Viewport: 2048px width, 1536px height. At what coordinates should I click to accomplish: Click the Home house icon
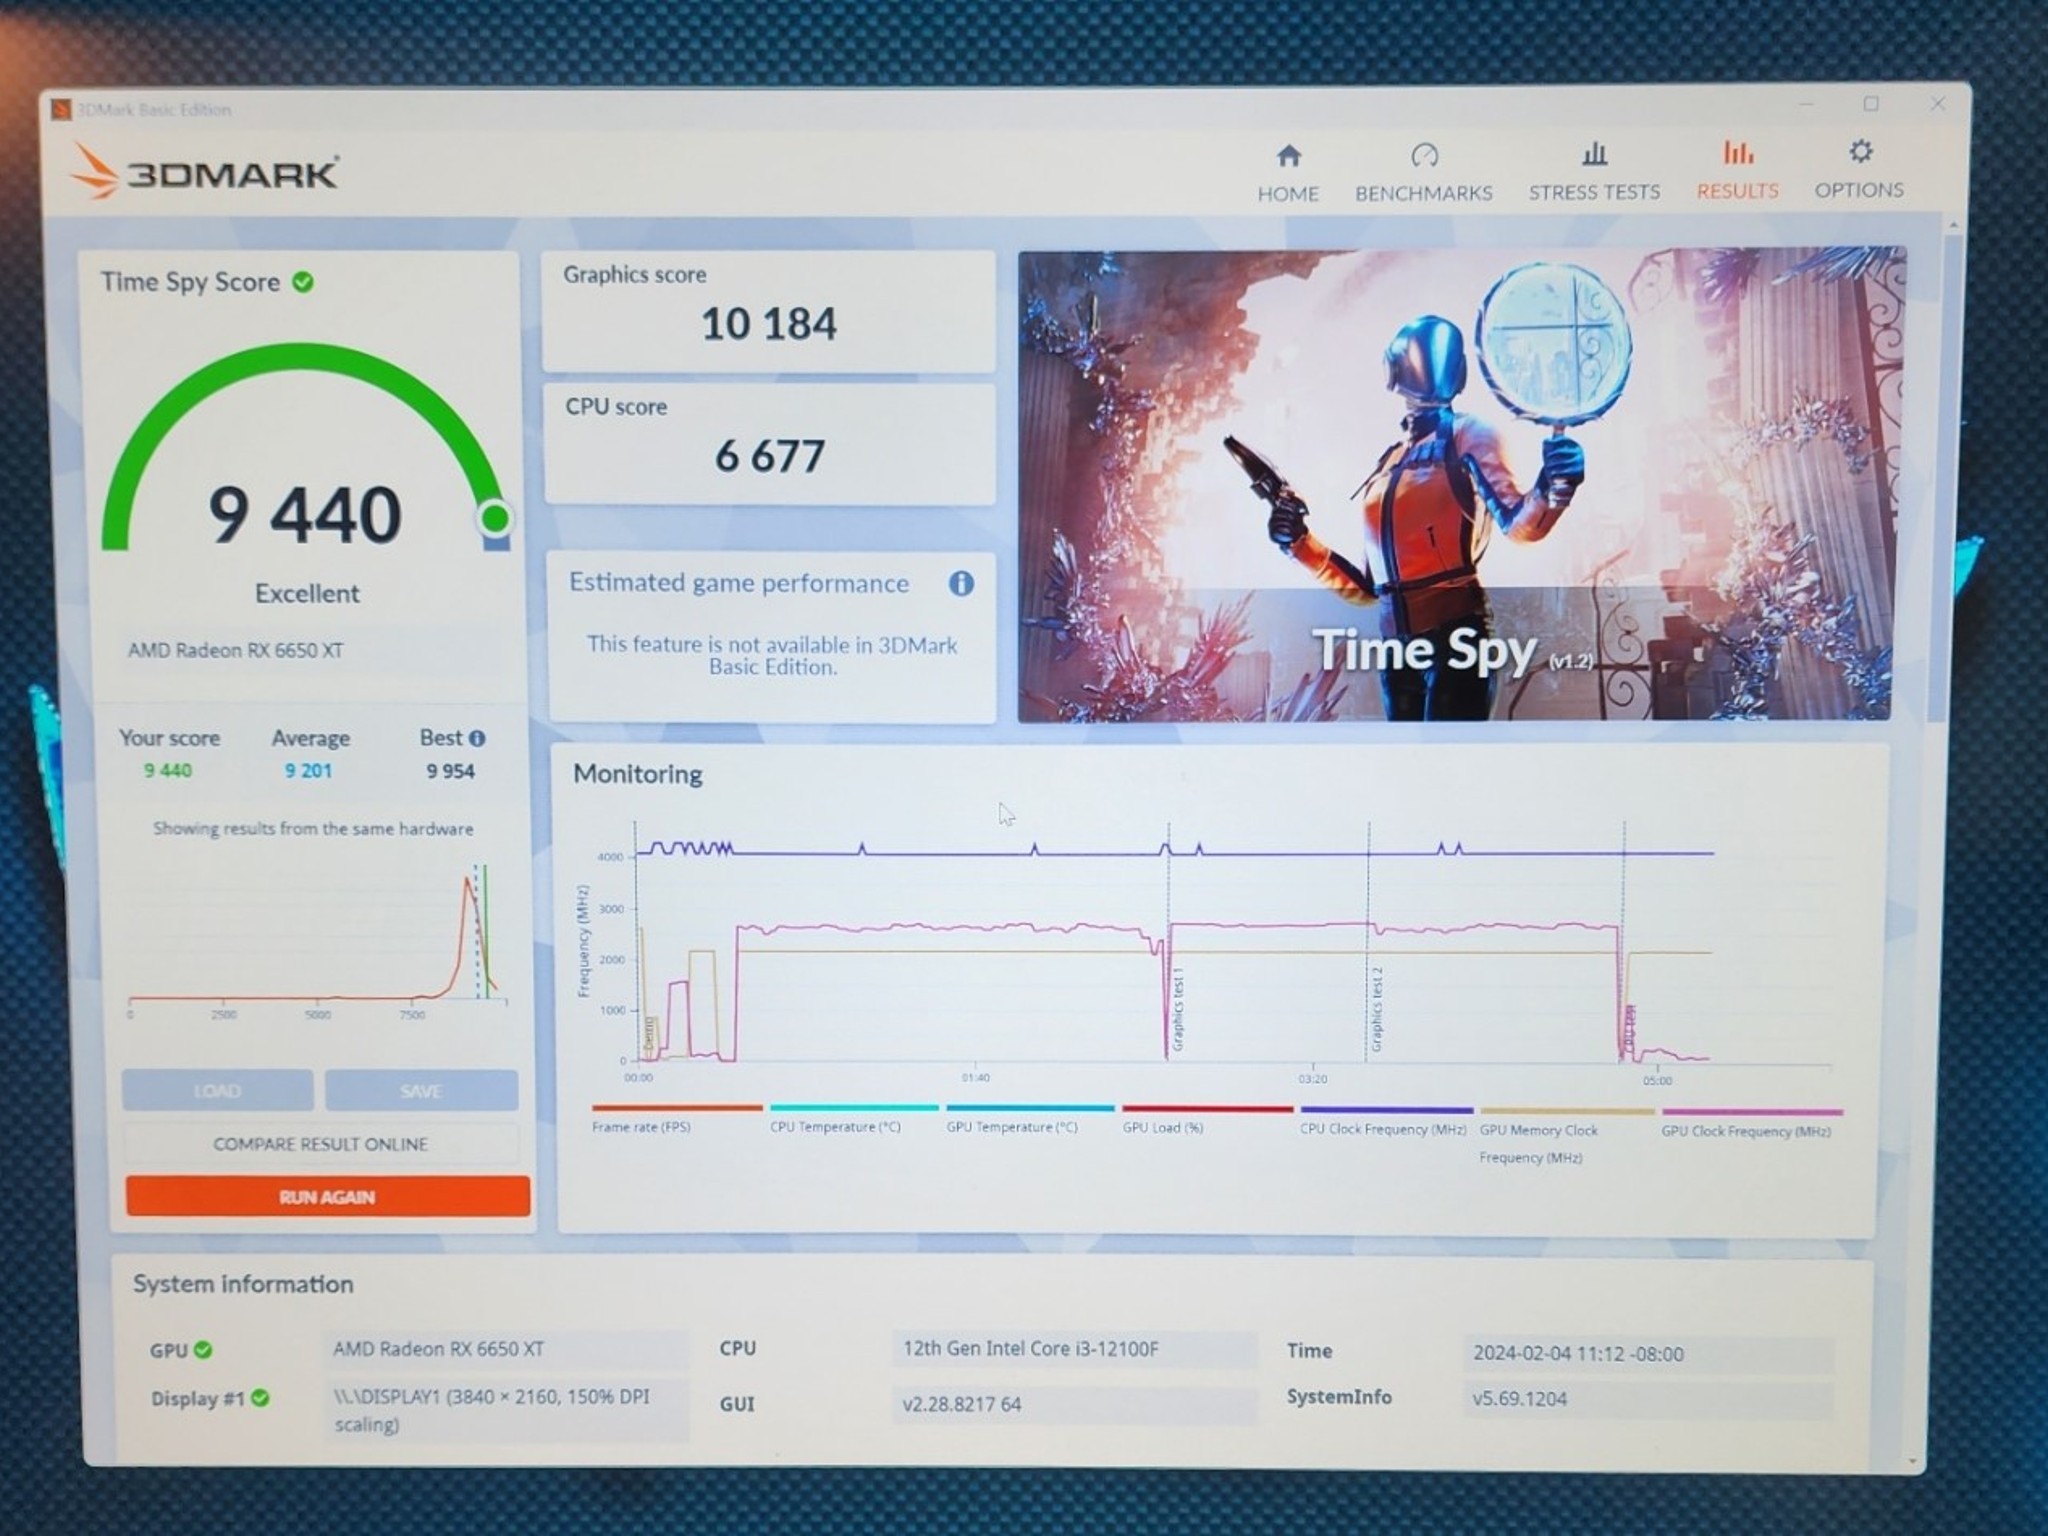[1289, 156]
